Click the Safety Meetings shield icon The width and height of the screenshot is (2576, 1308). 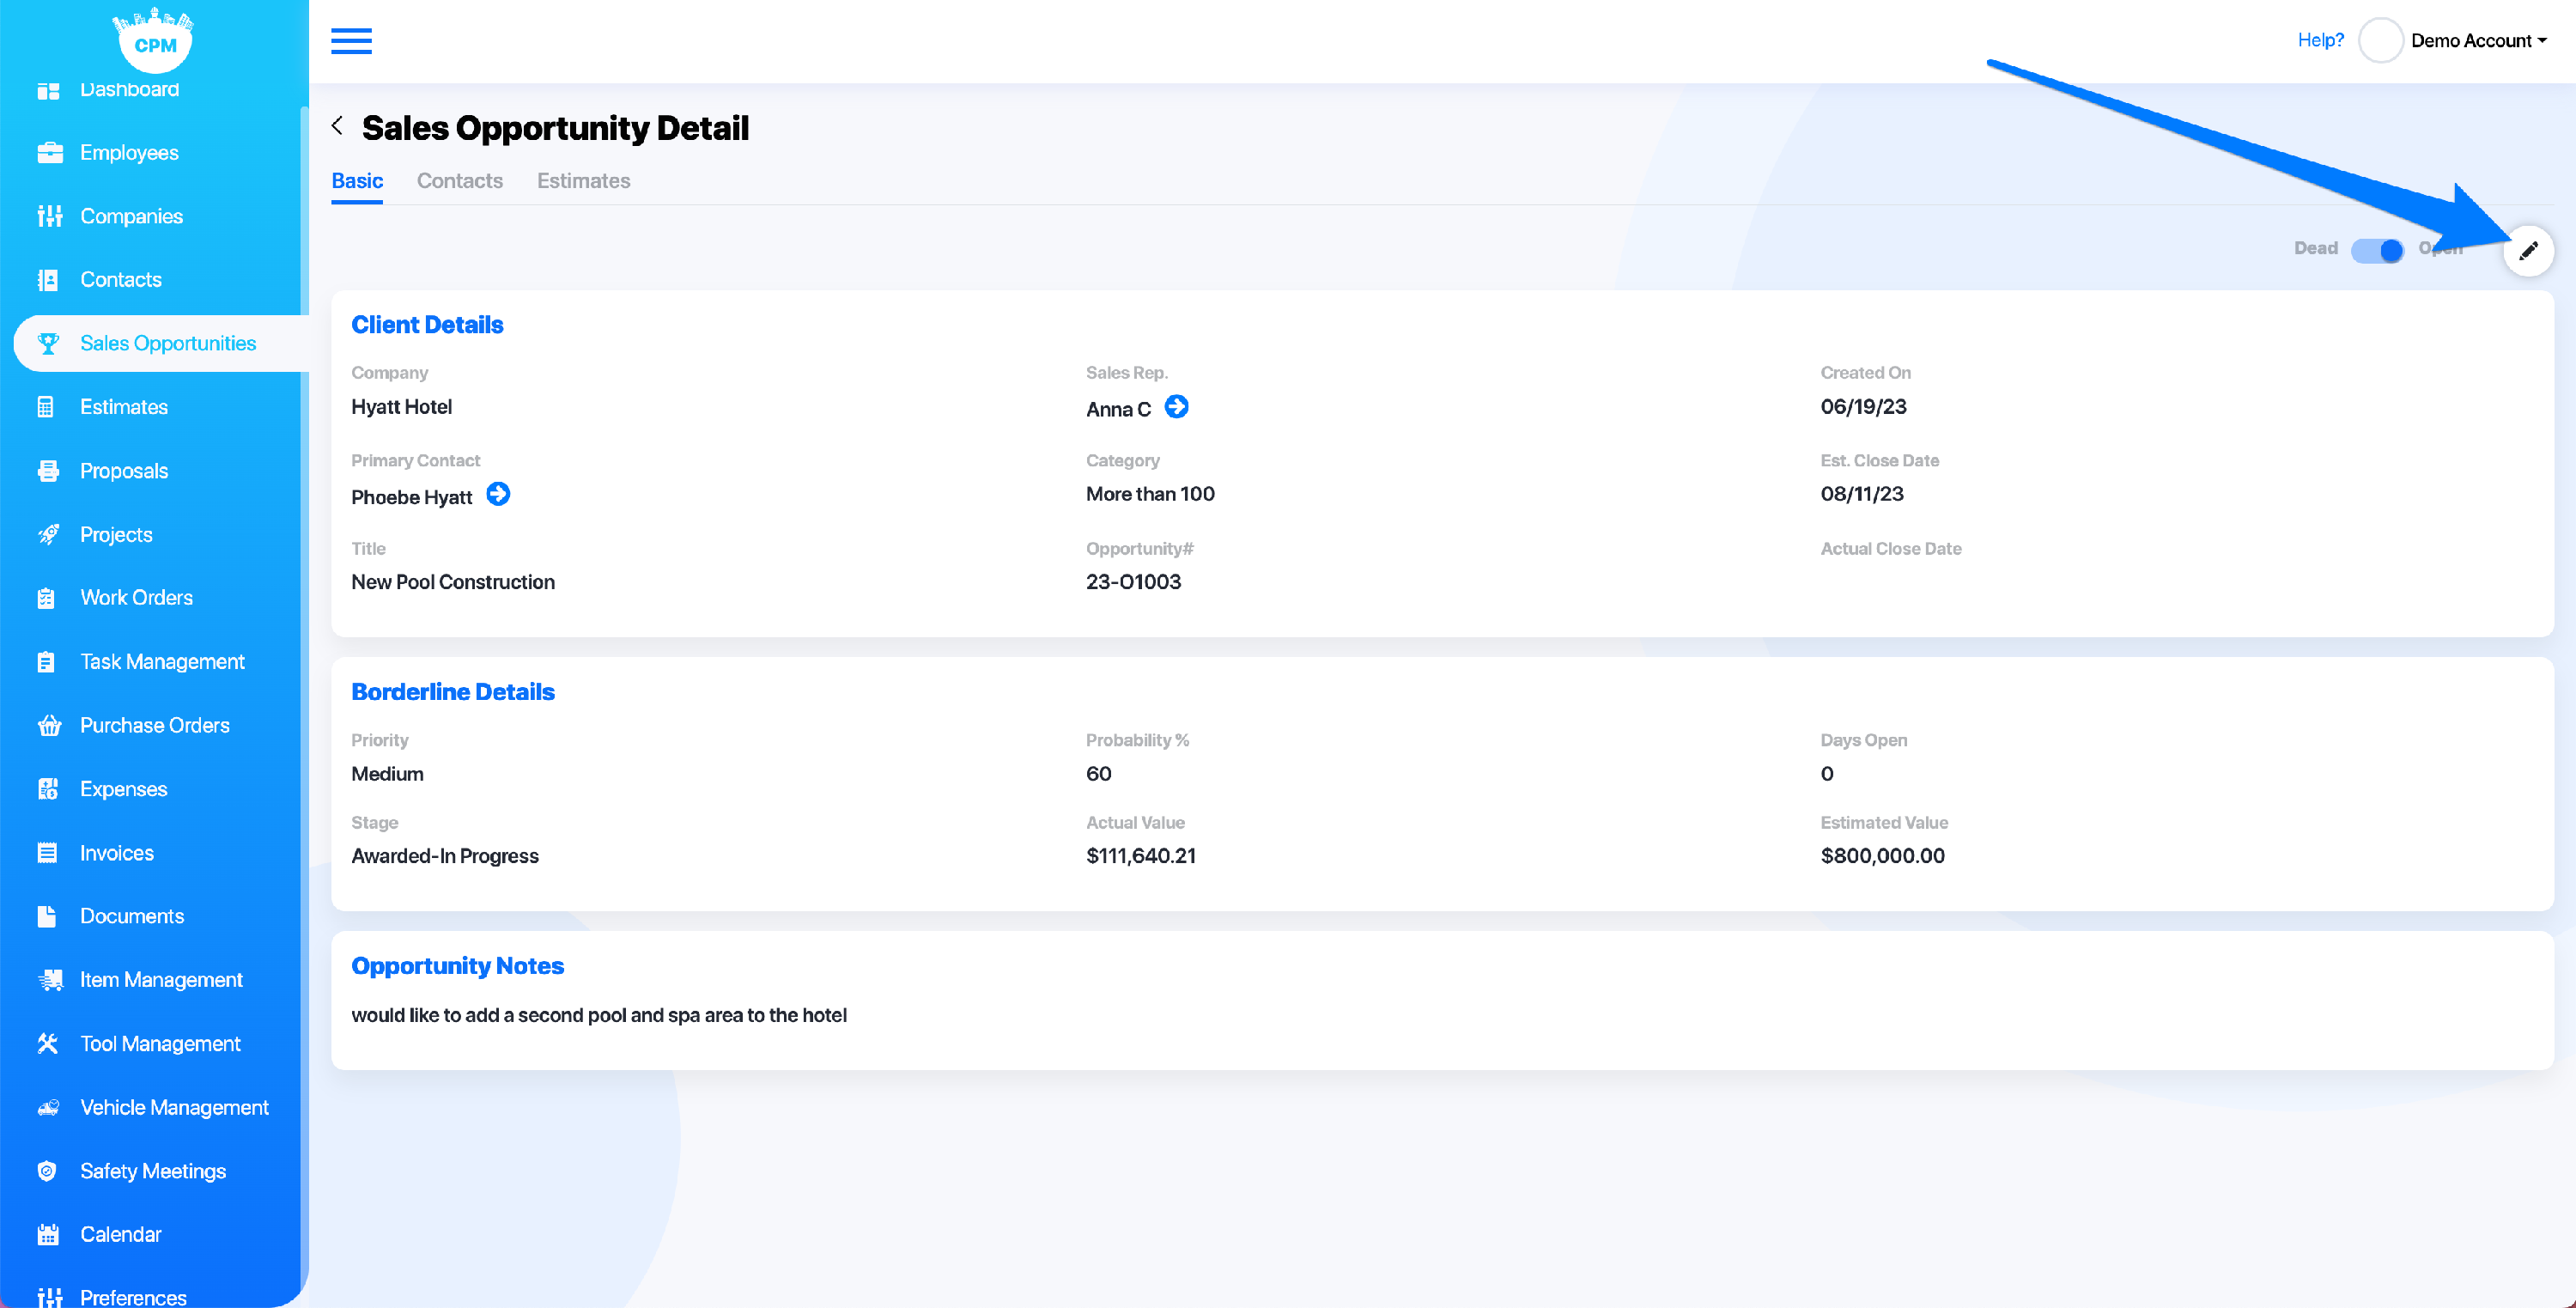[46, 1171]
